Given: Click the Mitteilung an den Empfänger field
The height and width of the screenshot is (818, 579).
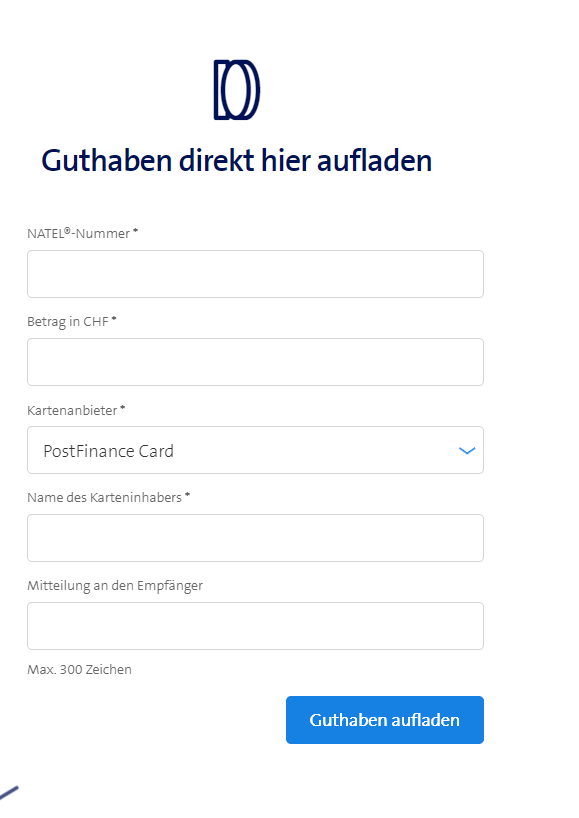Looking at the screenshot, I should point(255,625).
